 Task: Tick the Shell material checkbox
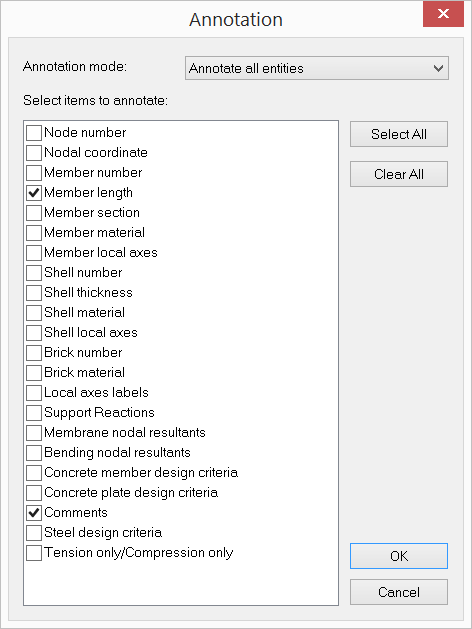(34, 313)
